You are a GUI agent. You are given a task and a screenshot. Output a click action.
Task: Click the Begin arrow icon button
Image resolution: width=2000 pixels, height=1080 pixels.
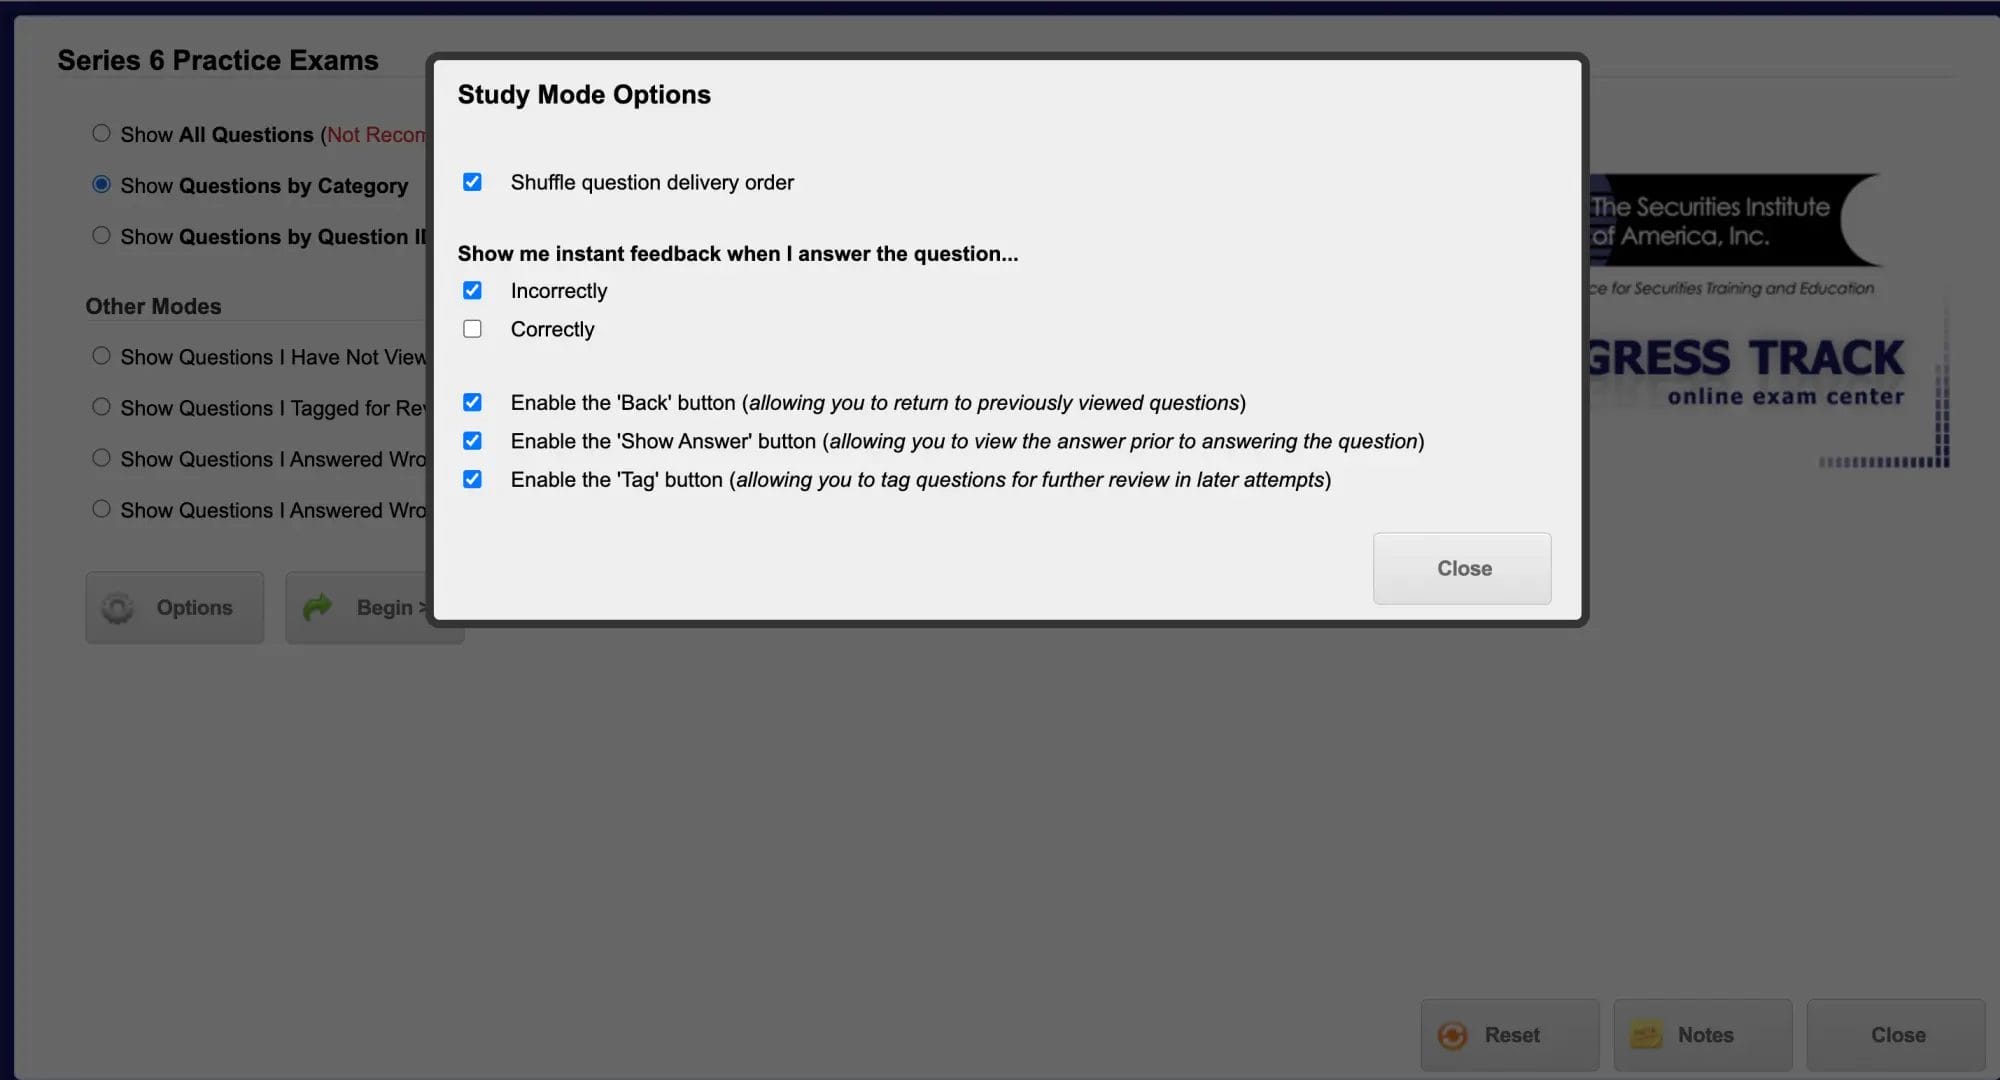[319, 607]
